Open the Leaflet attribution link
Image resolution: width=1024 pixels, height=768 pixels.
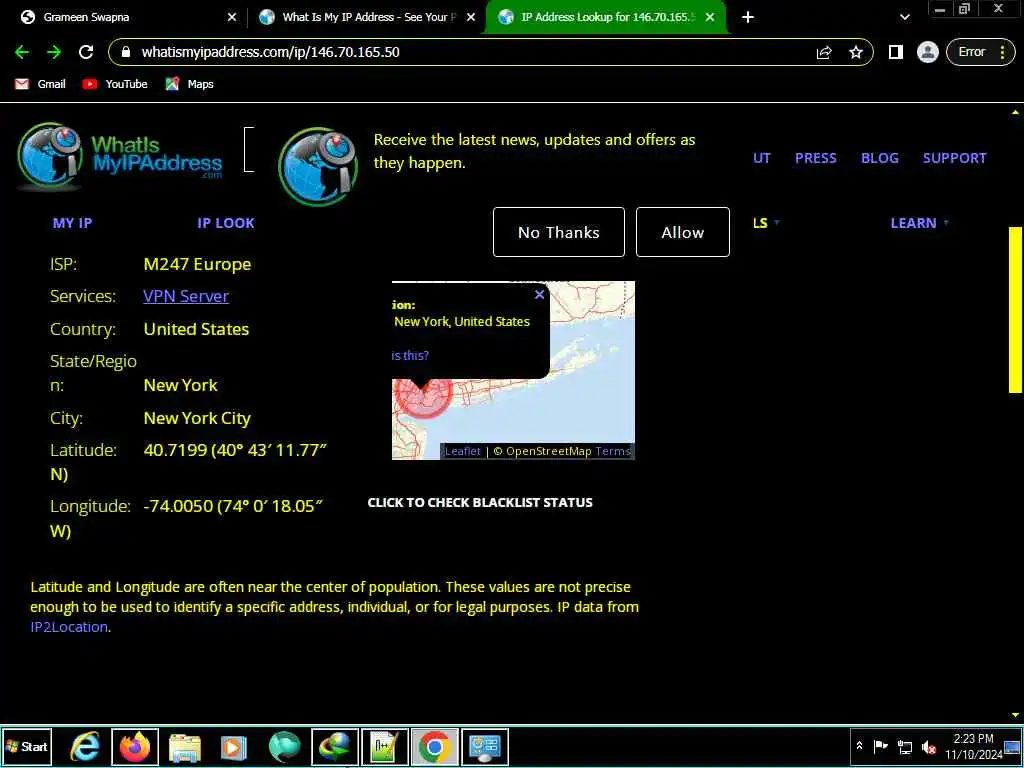(x=462, y=451)
